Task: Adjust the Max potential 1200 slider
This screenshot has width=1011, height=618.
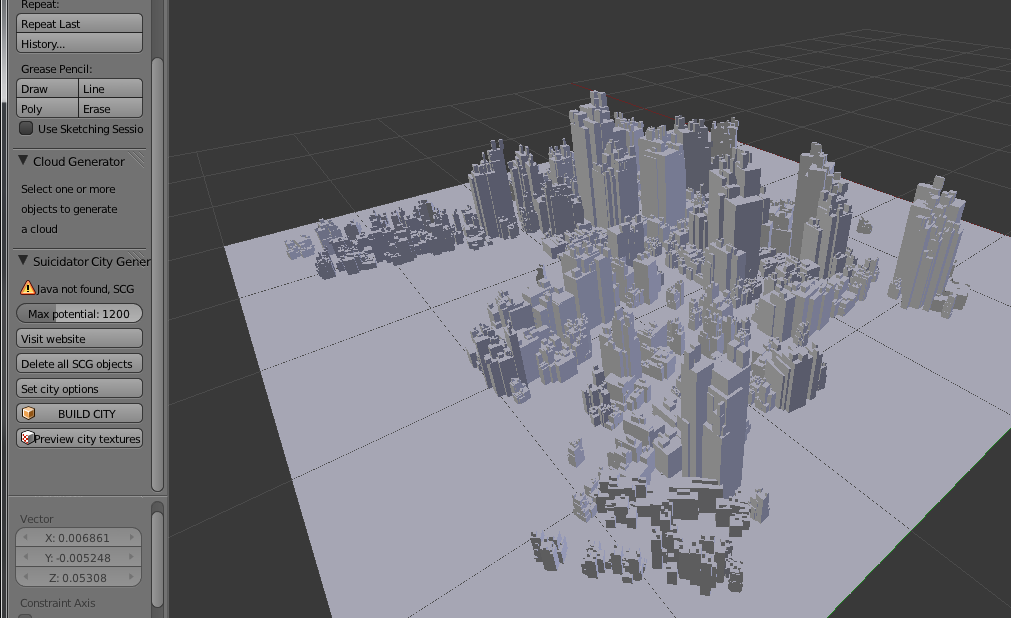Action: click(x=79, y=314)
